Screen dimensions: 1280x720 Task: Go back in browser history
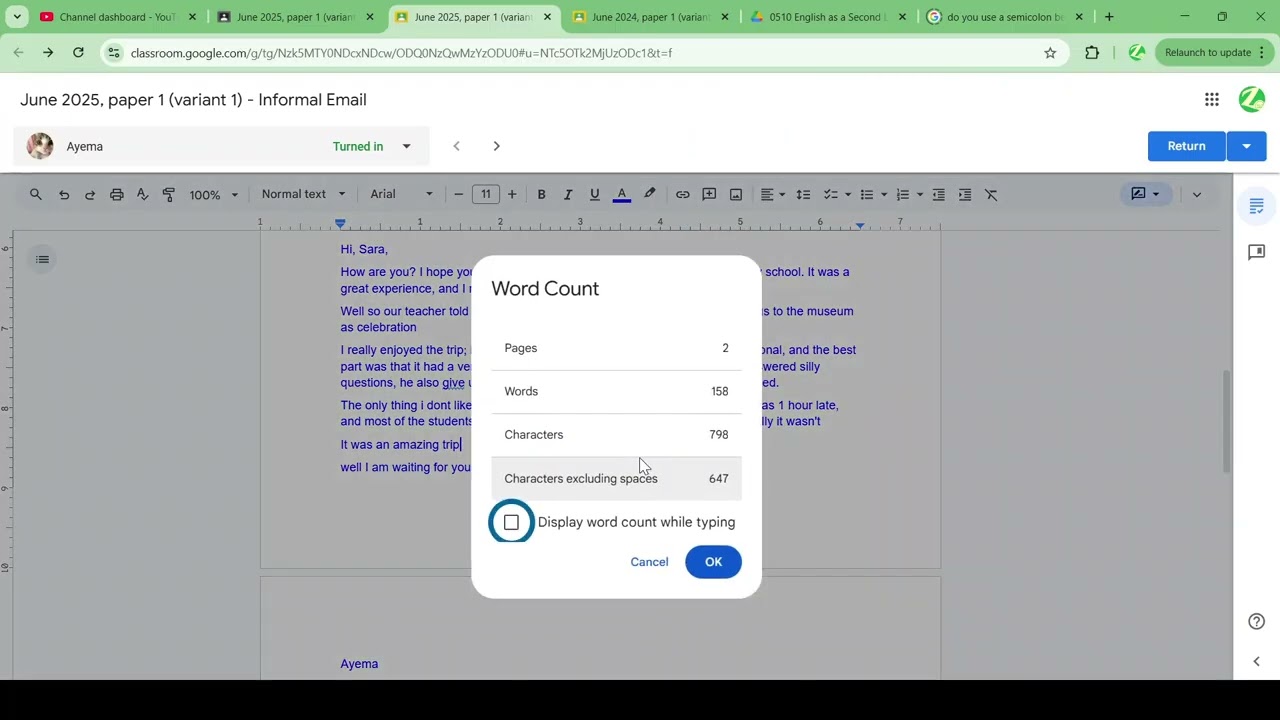click(x=18, y=53)
